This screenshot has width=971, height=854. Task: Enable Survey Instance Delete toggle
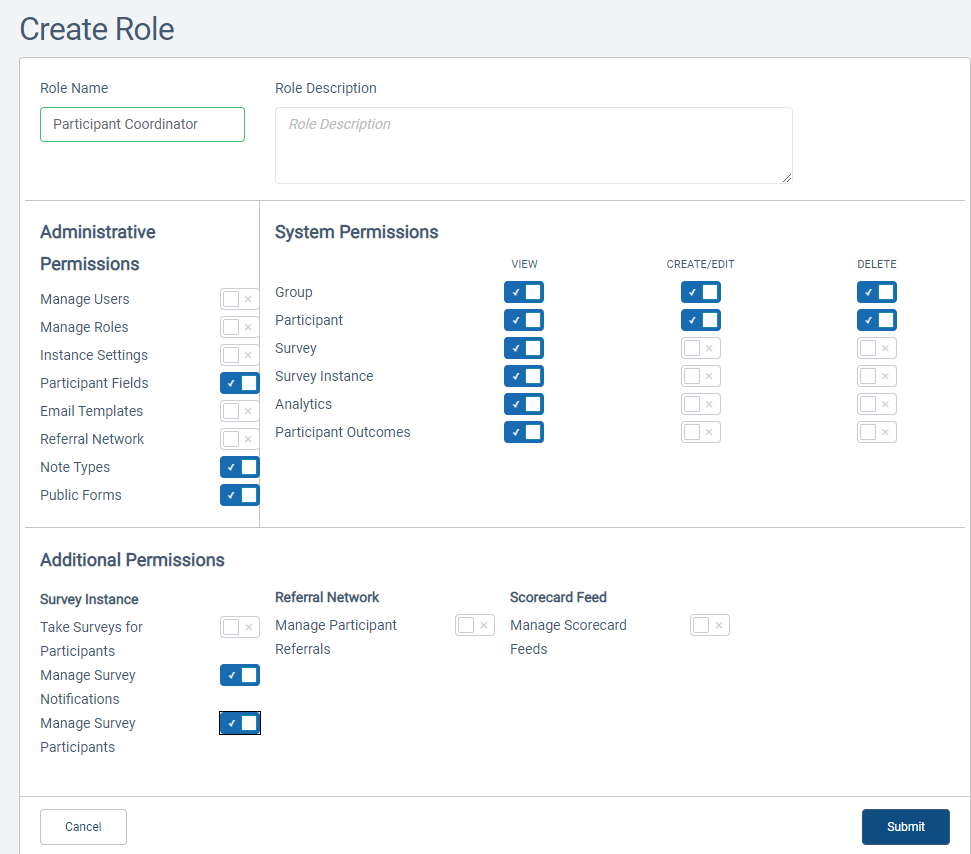click(877, 376)
